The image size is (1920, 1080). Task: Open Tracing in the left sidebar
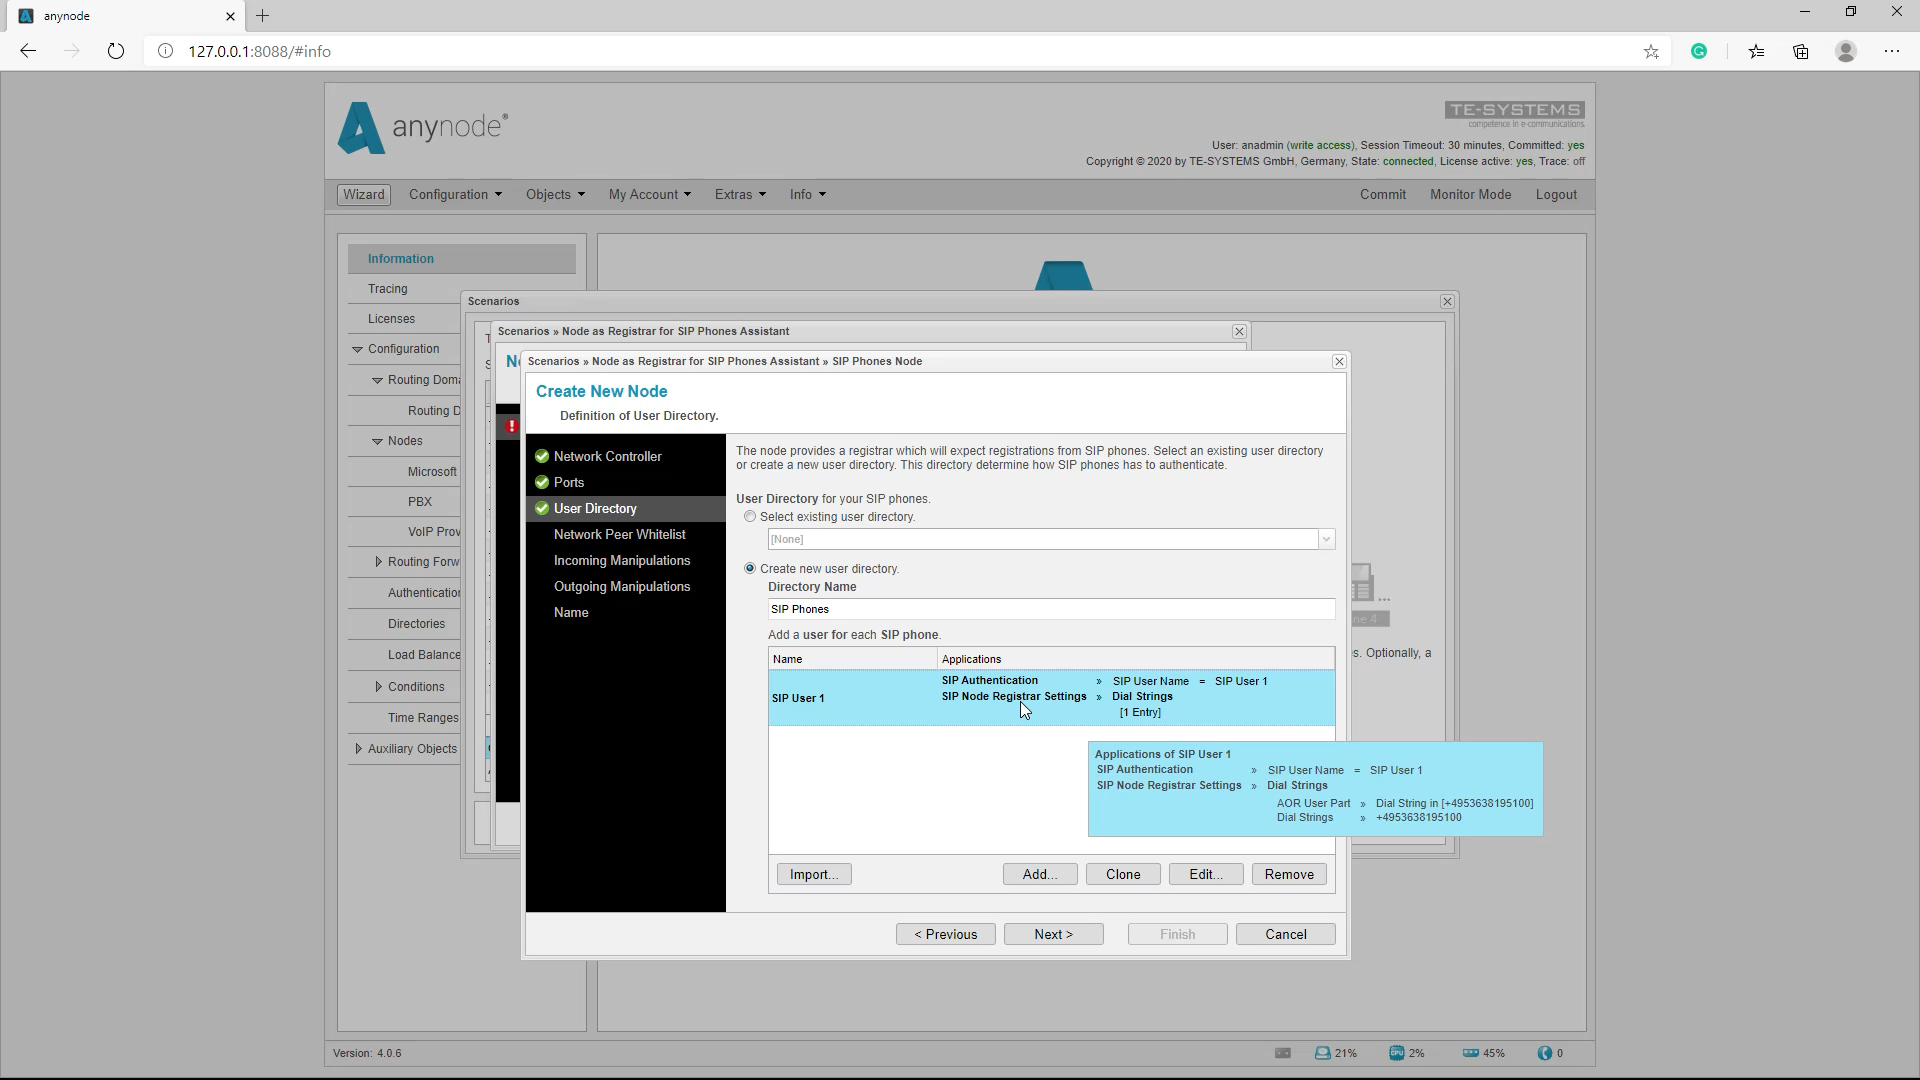(x=387, y=289)
